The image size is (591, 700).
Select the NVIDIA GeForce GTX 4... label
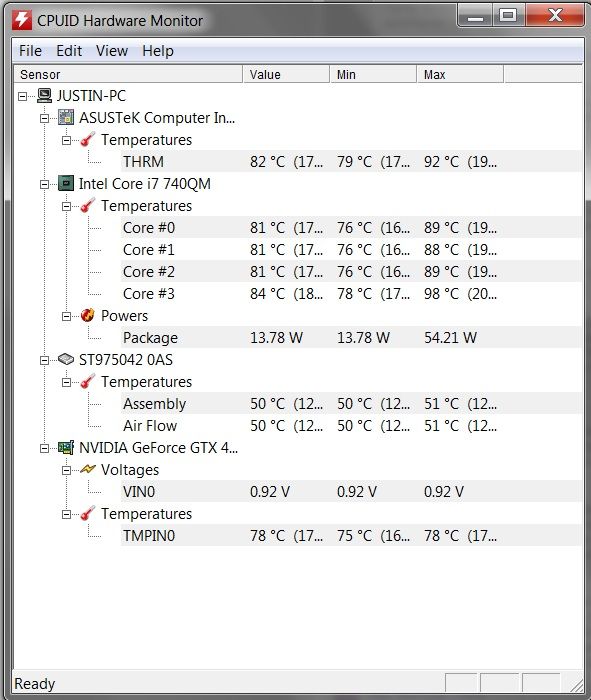coord(158,448)
